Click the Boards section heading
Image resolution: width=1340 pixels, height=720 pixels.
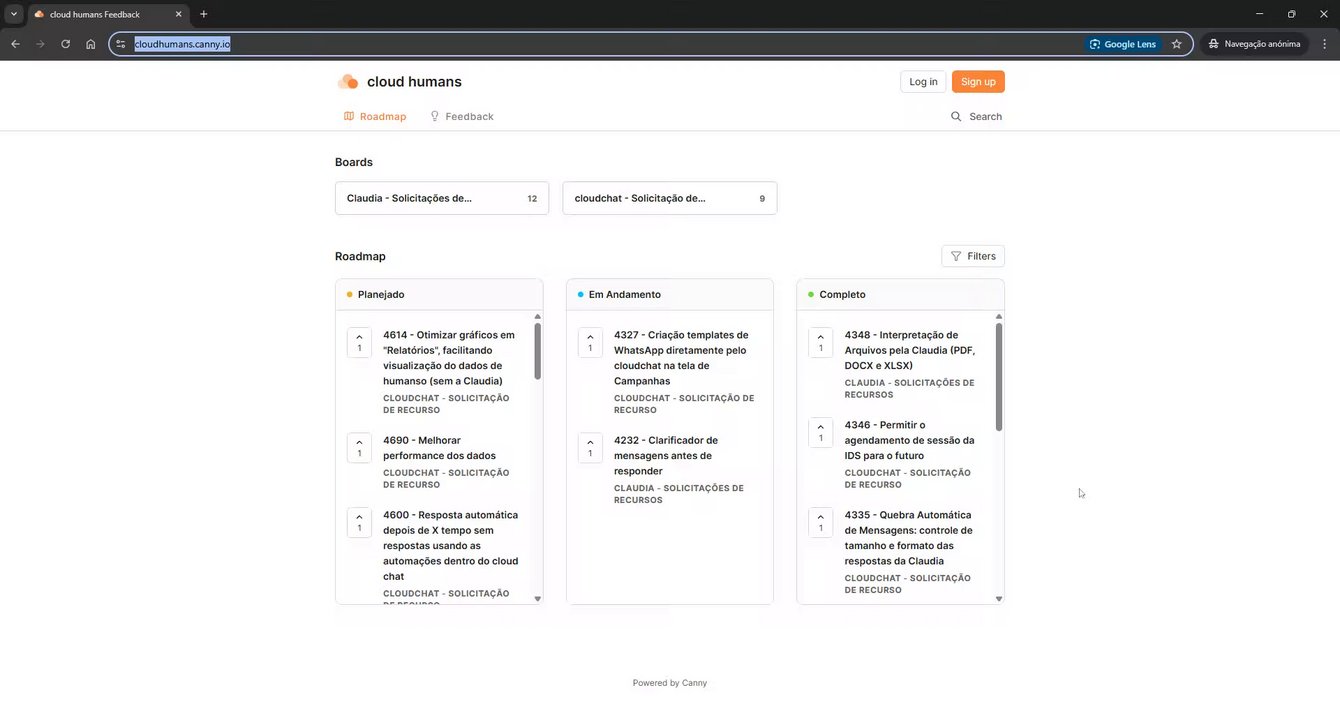[354, 162]
